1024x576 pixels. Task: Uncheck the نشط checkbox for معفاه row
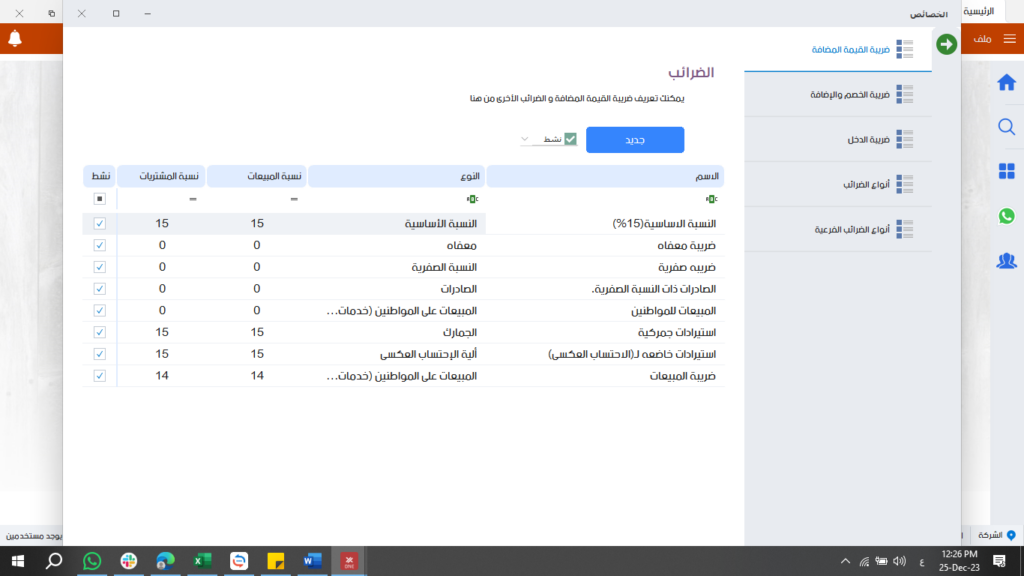[99, 245]
